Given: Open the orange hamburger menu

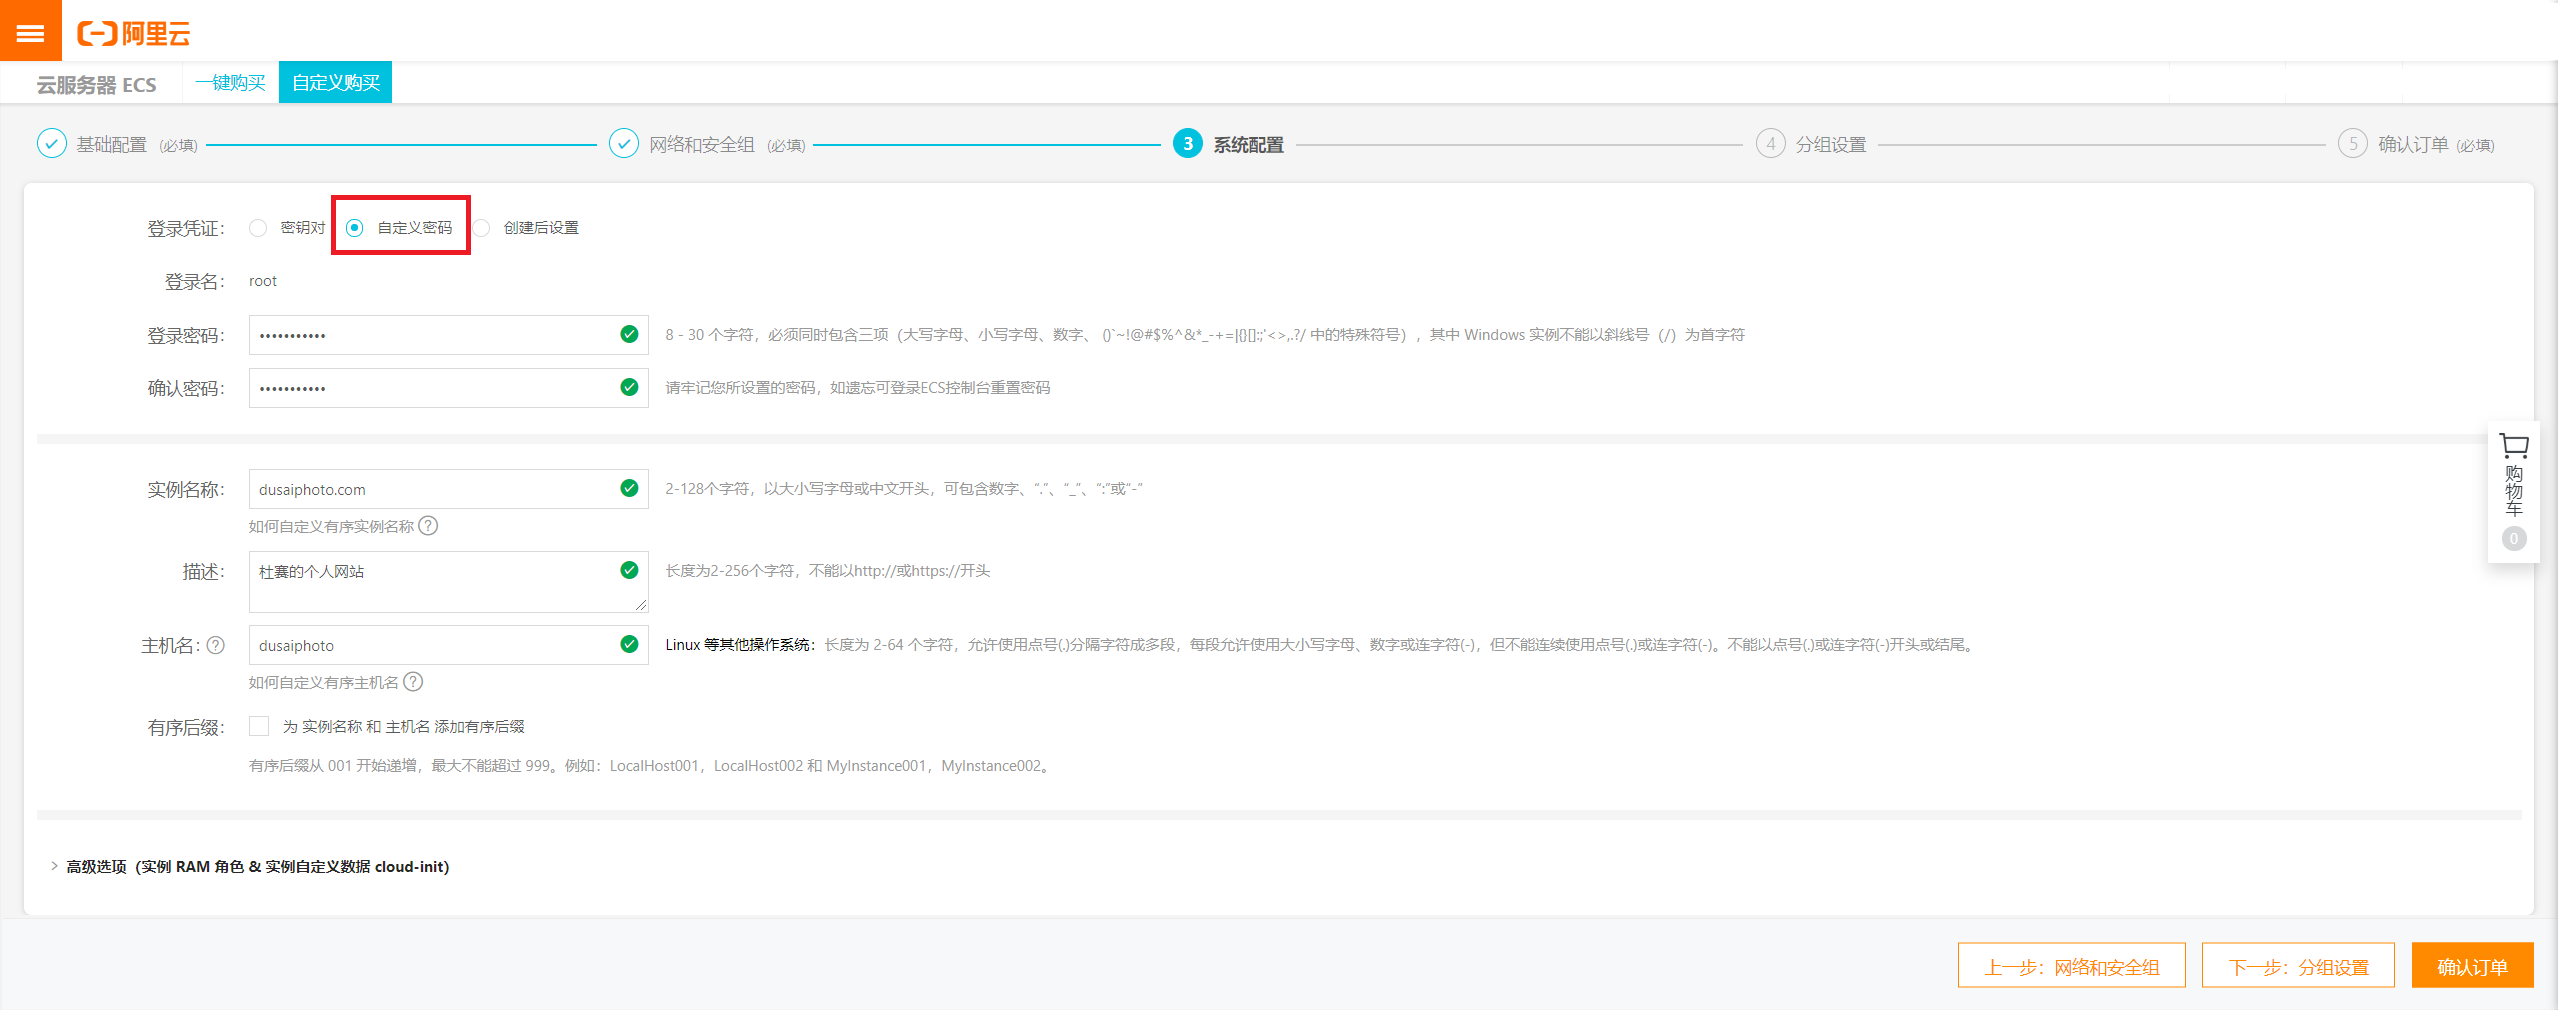Looking at the screenshot, I should pyautogui.click(x=30, y=33).
